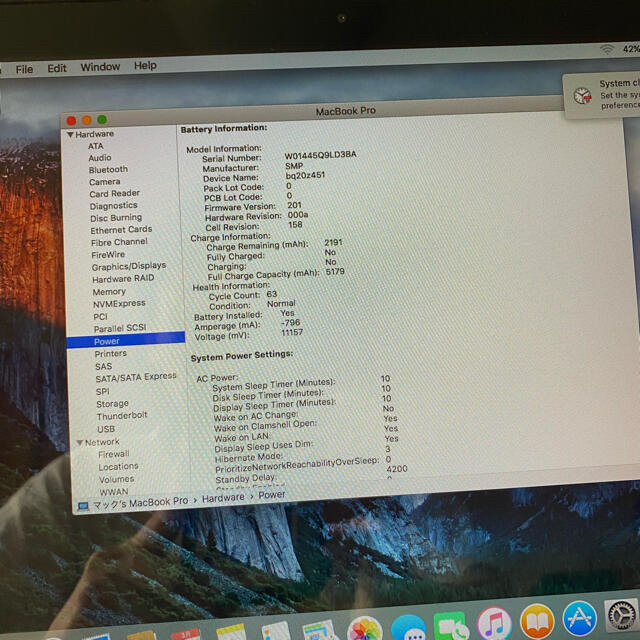
Task: Select Printers in the sidebar
Action: click(x=111, y=354)
